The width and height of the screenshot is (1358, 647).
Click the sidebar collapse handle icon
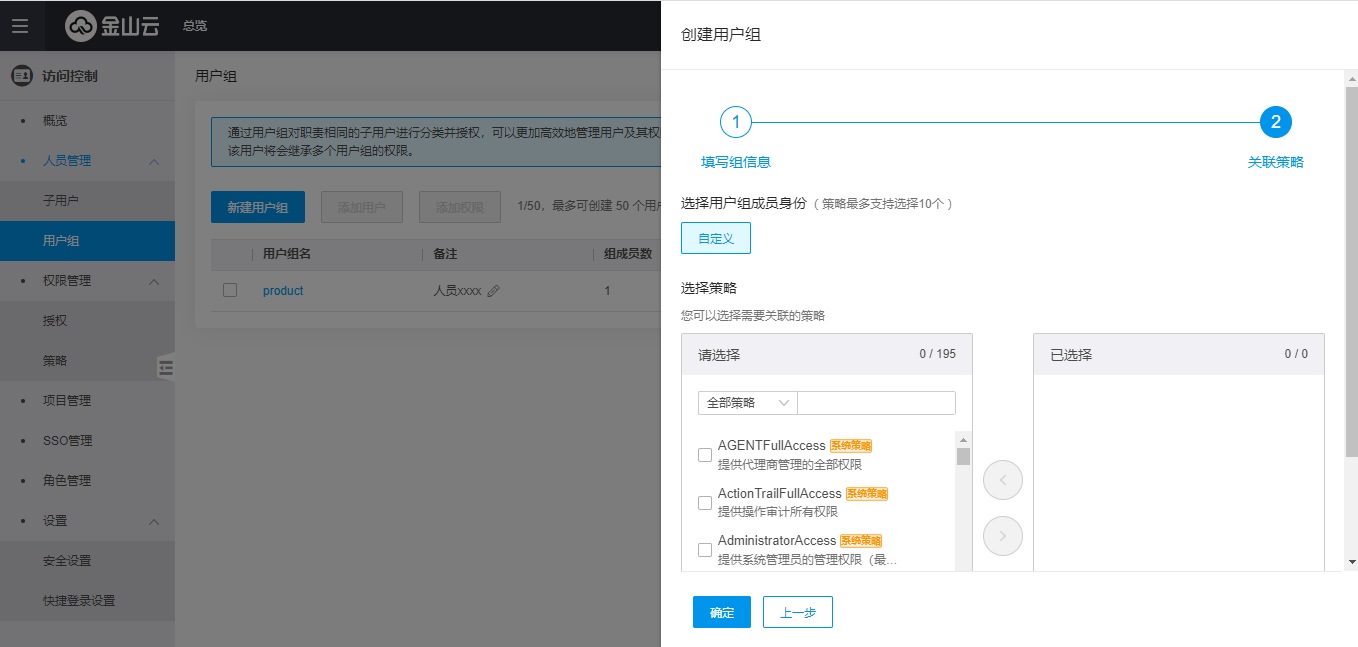166,367
